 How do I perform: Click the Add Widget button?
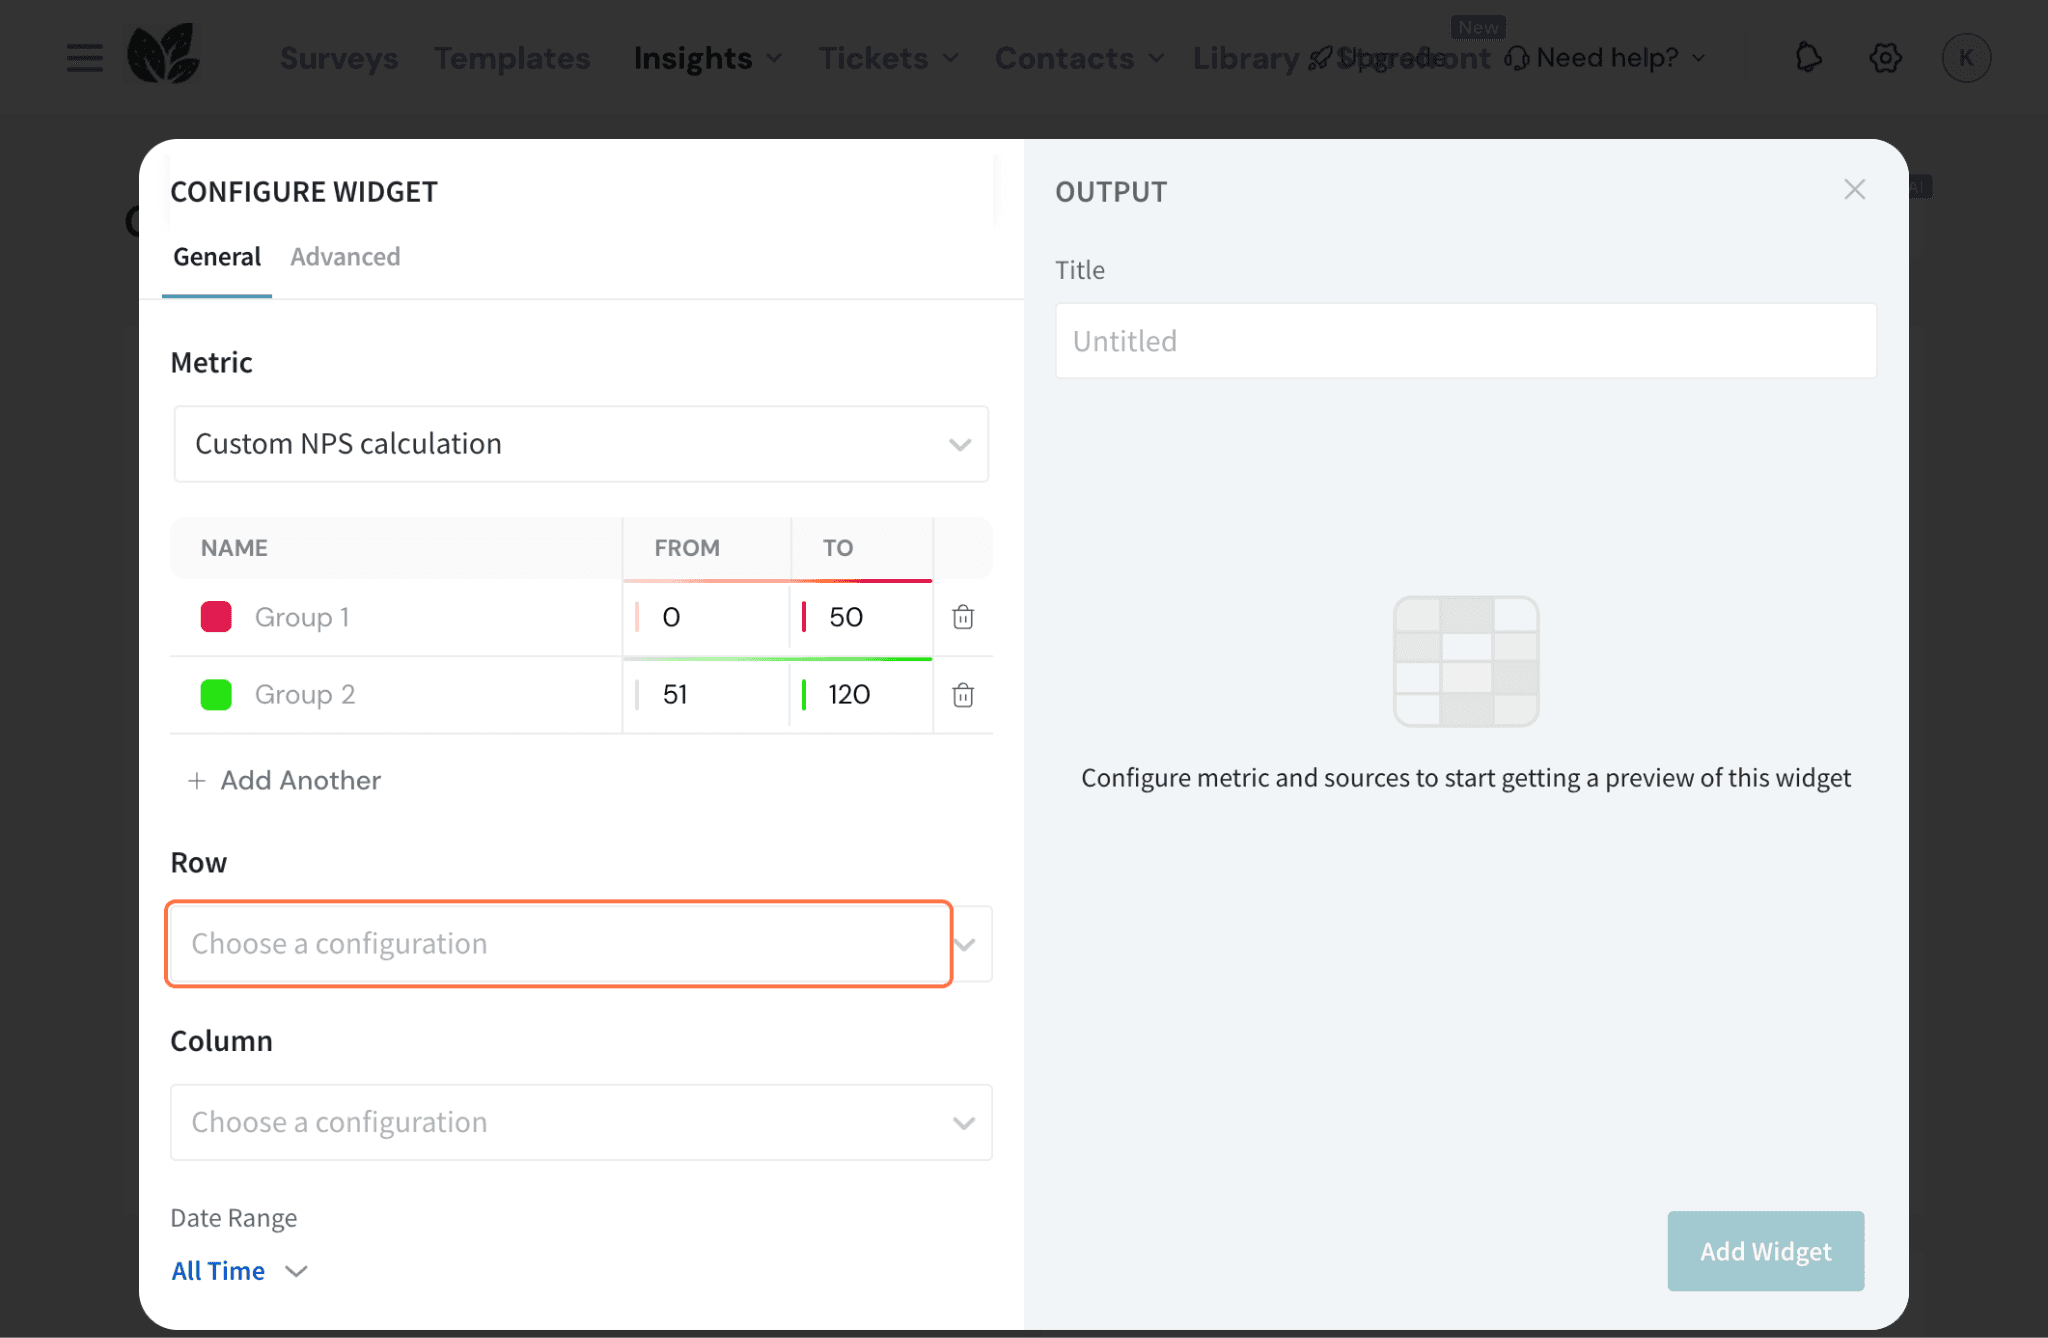(1765, 1251)
